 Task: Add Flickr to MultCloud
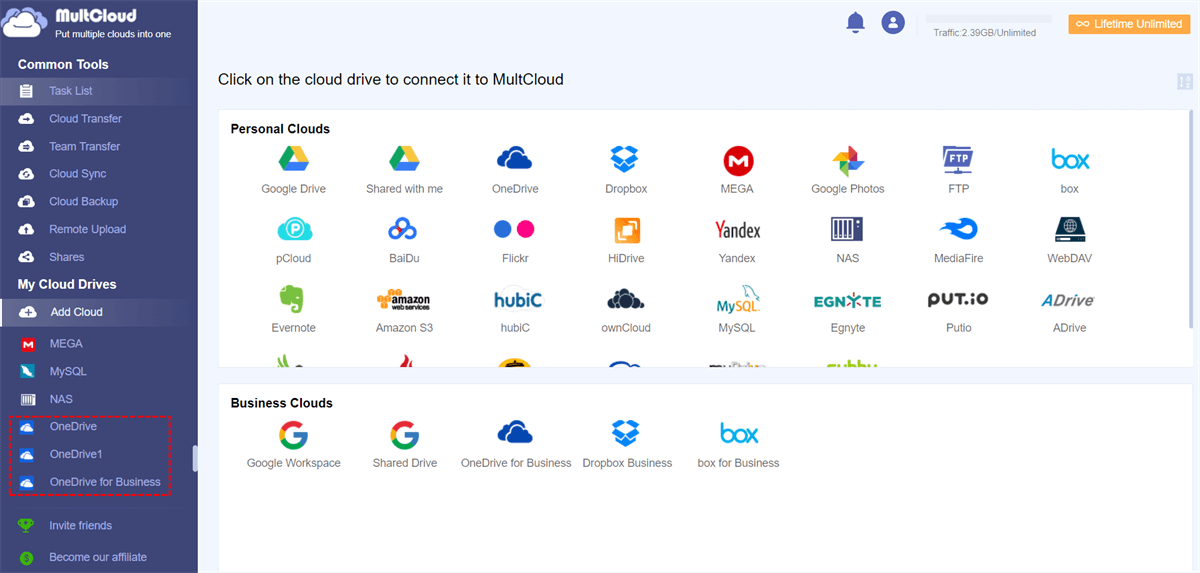click(515, 239)
